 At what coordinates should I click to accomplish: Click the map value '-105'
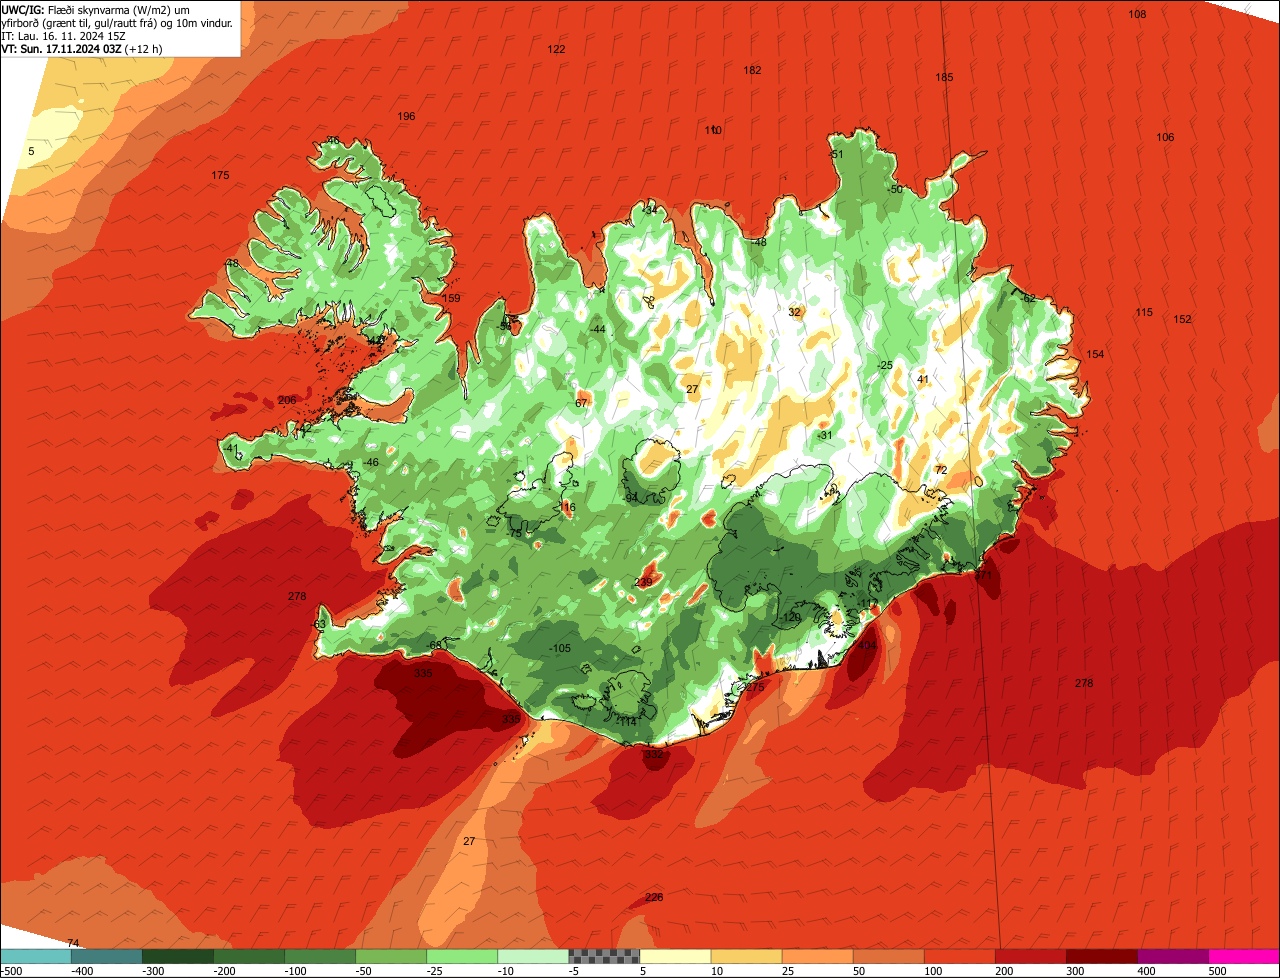[560, 648]
